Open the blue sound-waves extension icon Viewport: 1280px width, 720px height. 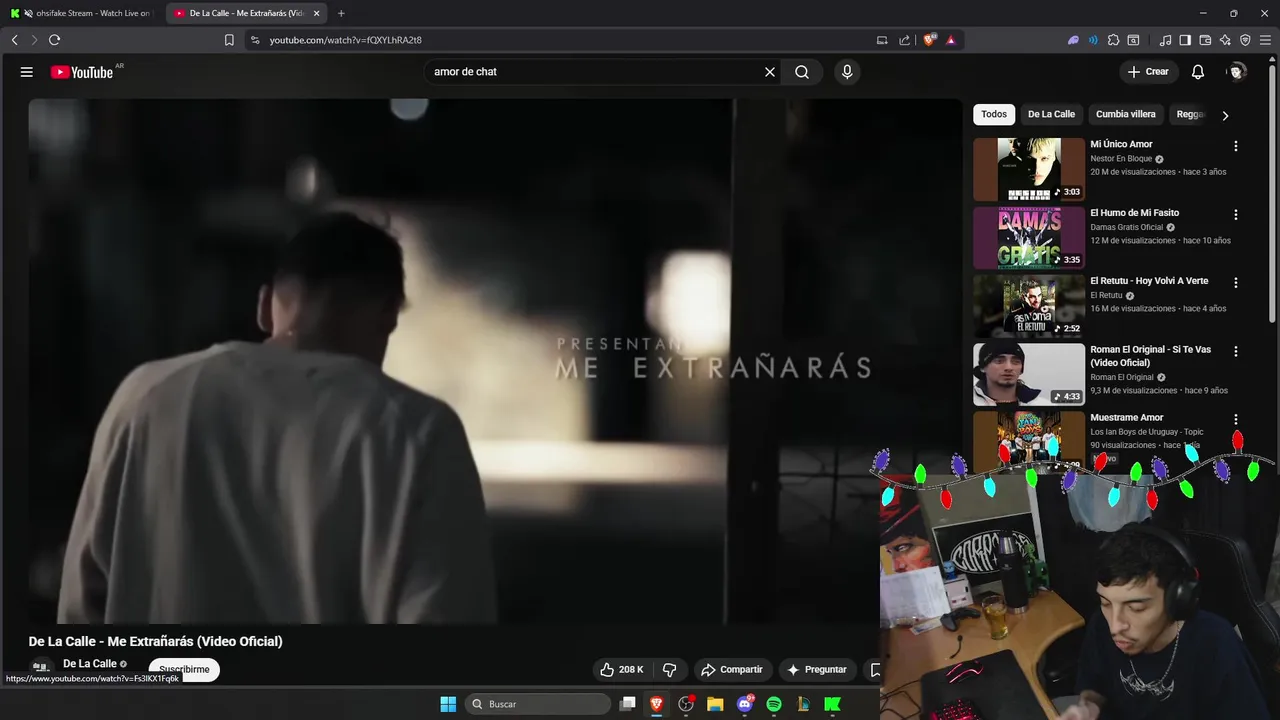(x=1093, y=40)
